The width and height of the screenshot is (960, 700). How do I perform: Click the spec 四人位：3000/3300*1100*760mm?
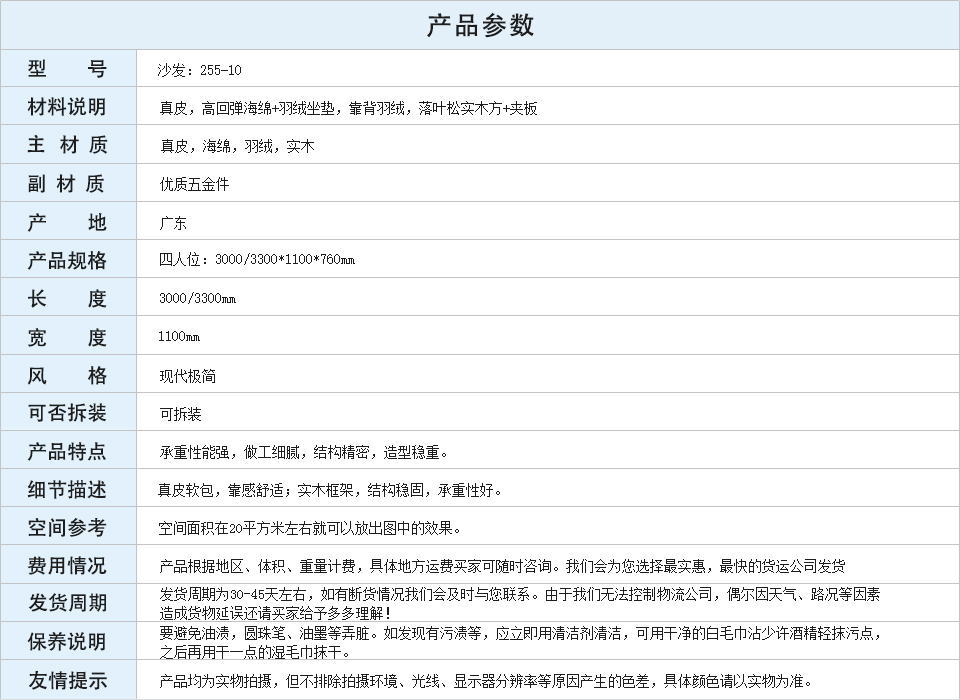click(257, 260)
